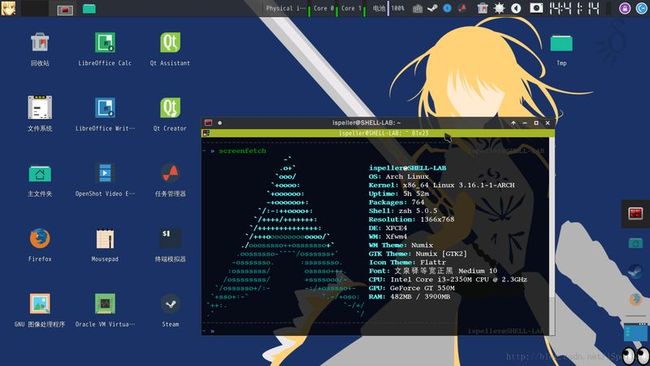Viewport: 650px width, 366px height.
Task: Click the screenshot camera icon in the top panel
Action: point(536,8)
